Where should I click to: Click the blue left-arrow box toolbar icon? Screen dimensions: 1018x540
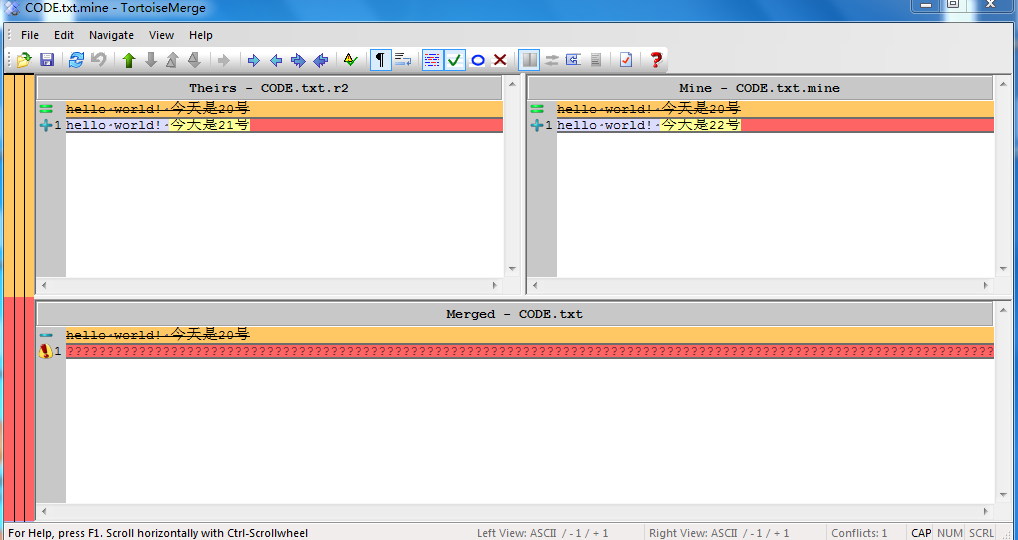tap(573, 60)
